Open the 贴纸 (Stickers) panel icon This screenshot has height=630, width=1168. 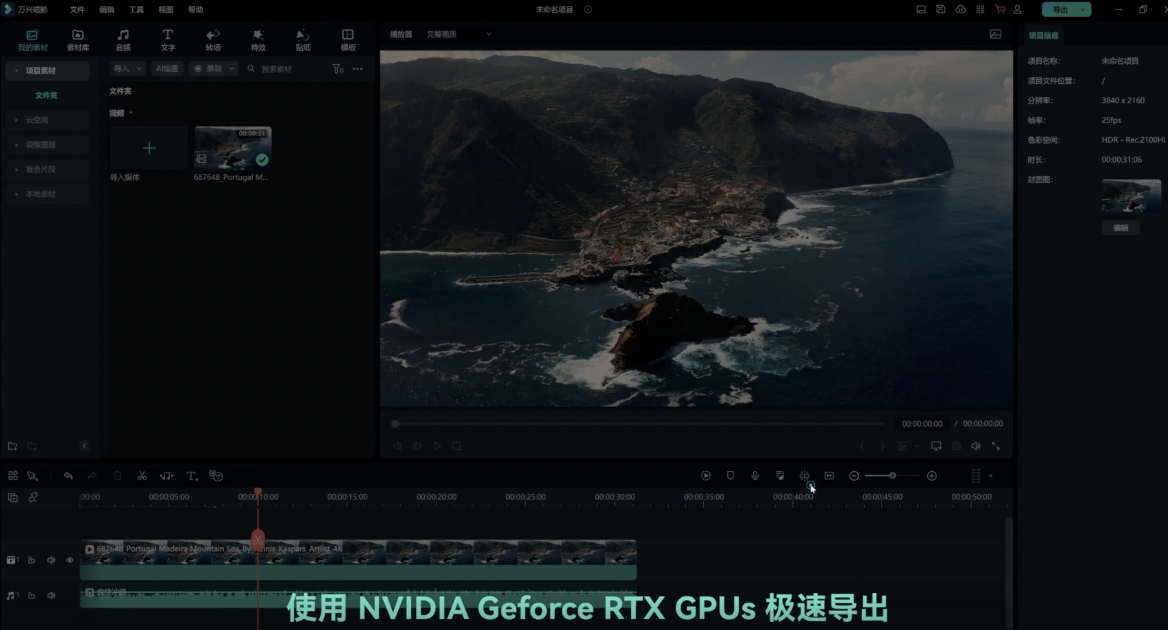pyautogui.click(x=301, y=39)
